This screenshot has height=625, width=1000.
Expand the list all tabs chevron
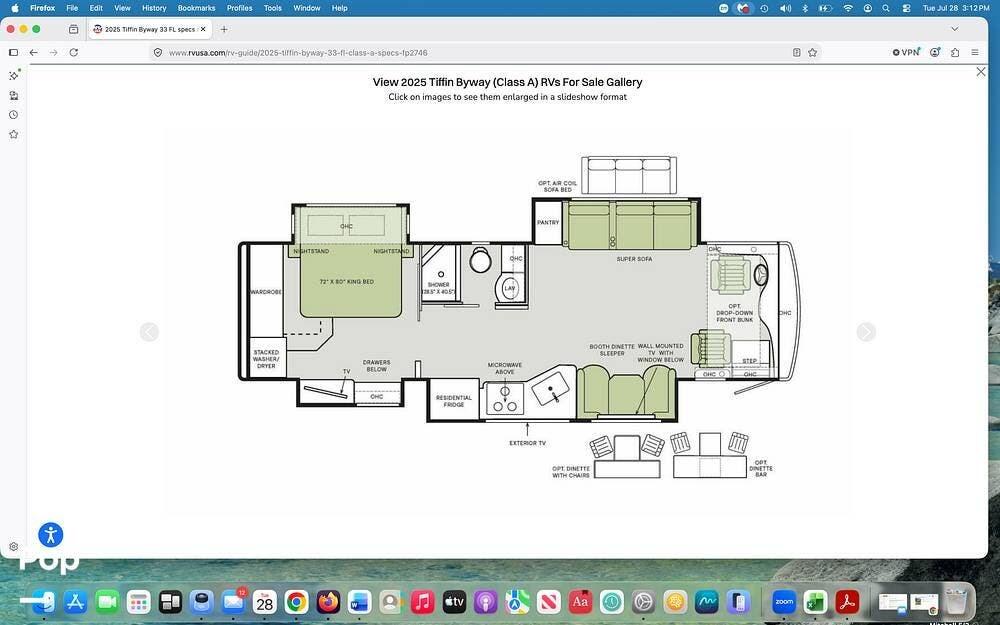tap(955, 29)
